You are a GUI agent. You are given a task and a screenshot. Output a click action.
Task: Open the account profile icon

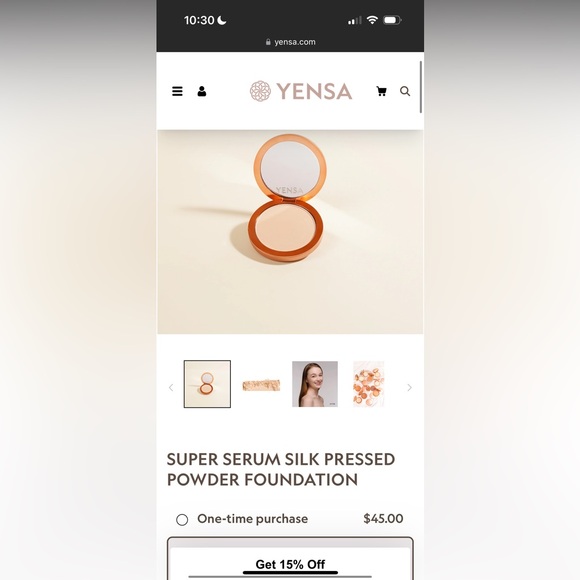point(202,91)
